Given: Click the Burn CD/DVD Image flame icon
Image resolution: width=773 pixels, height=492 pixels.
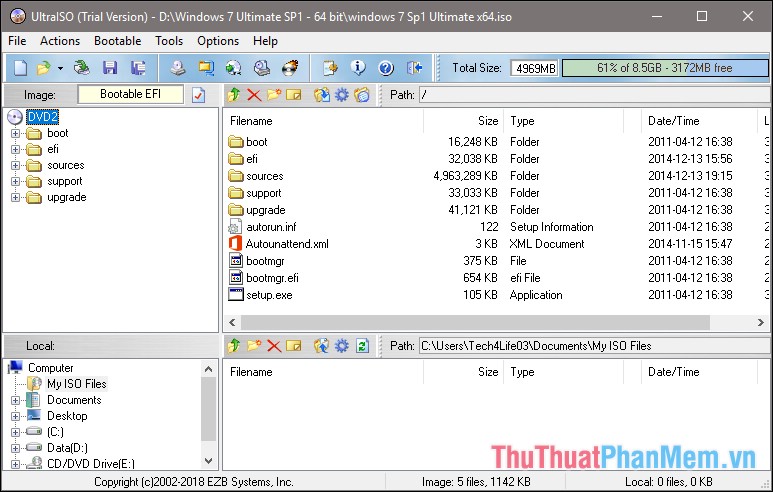Looking at the screenshot, I should pos(290,68).
